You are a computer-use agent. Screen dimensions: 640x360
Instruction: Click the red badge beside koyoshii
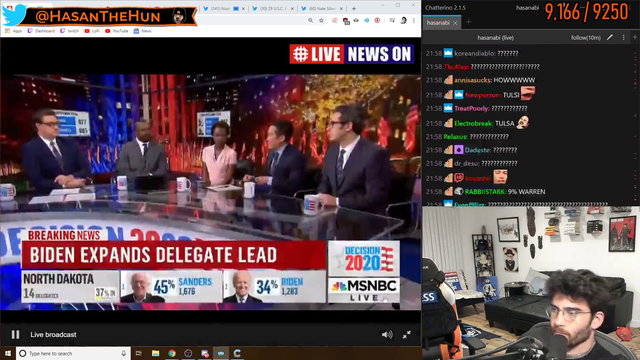click(459, 178)
